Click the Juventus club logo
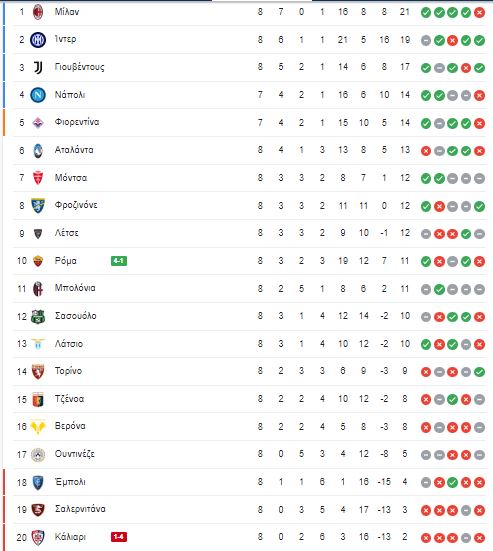The height and width of the screenshot is (551, 493). [x=38, y=67]
